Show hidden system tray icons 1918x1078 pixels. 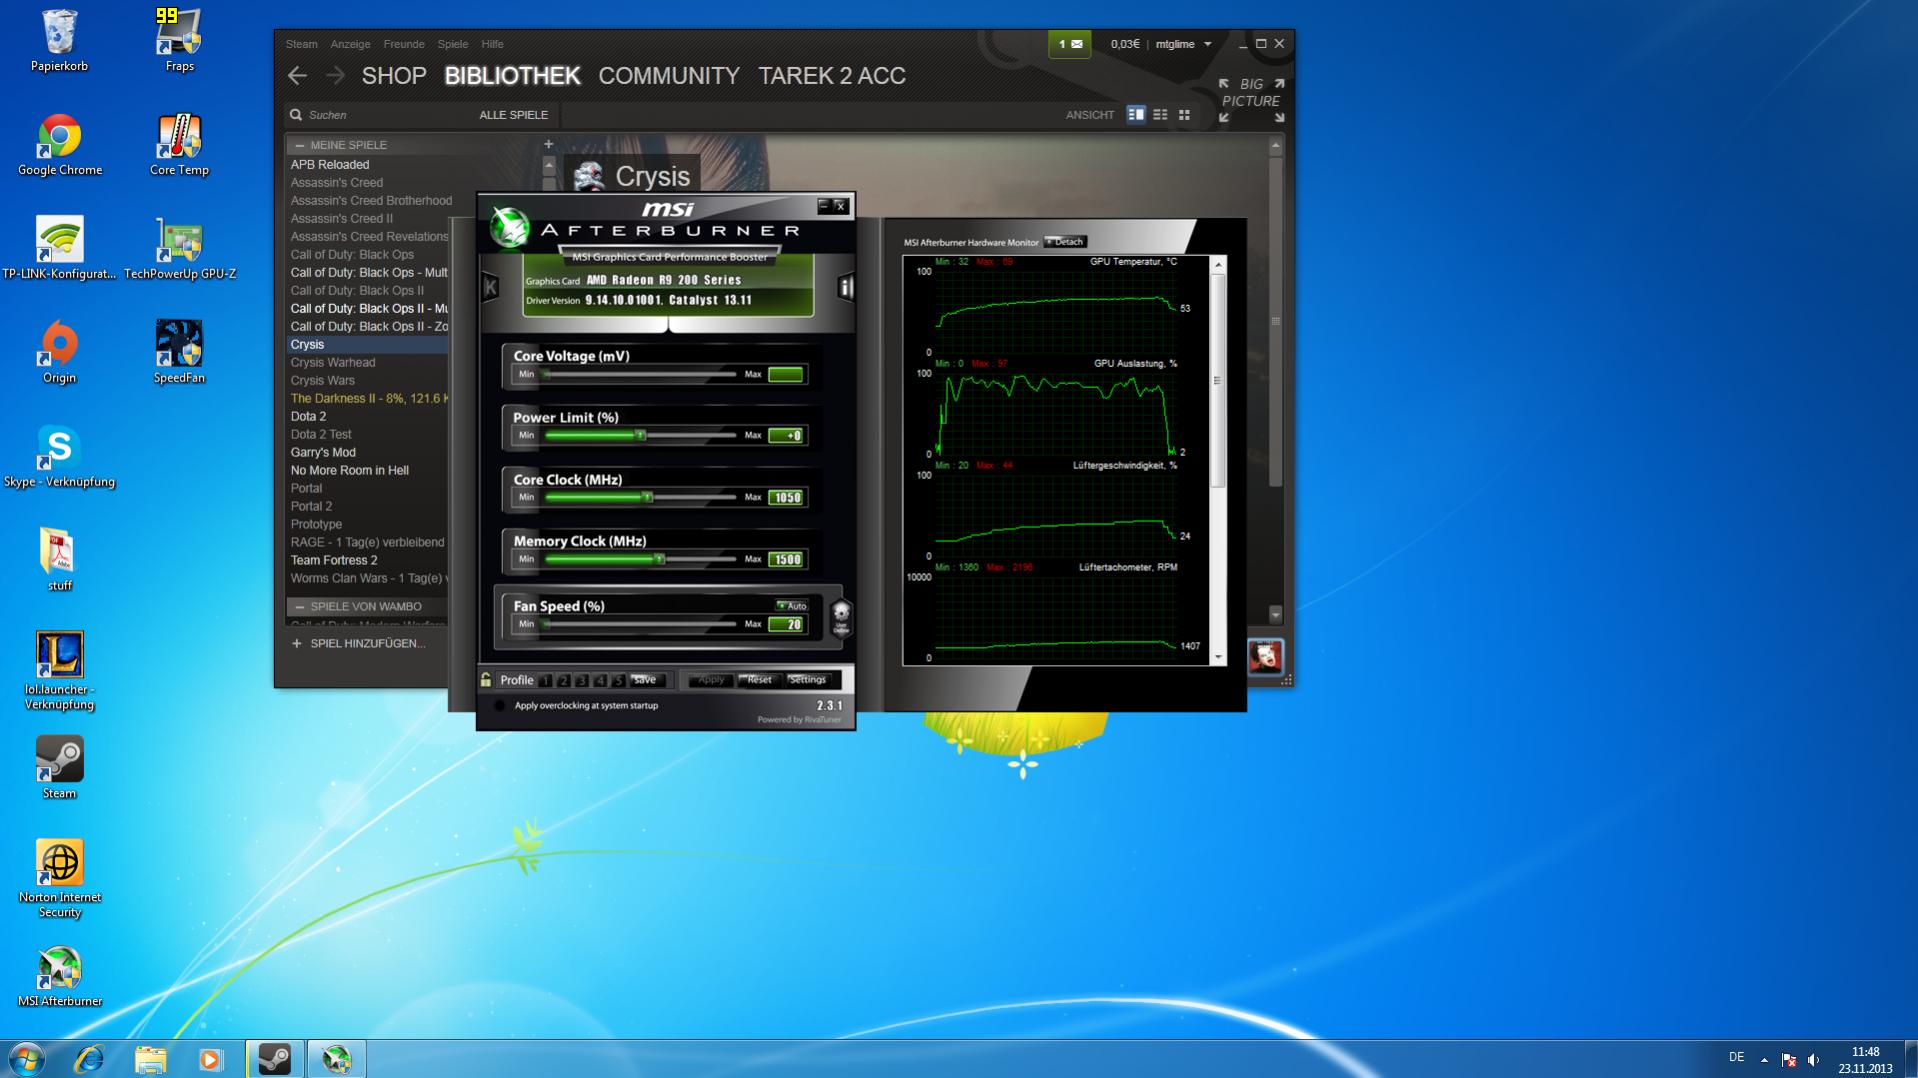click(x=1764, y=1059)
